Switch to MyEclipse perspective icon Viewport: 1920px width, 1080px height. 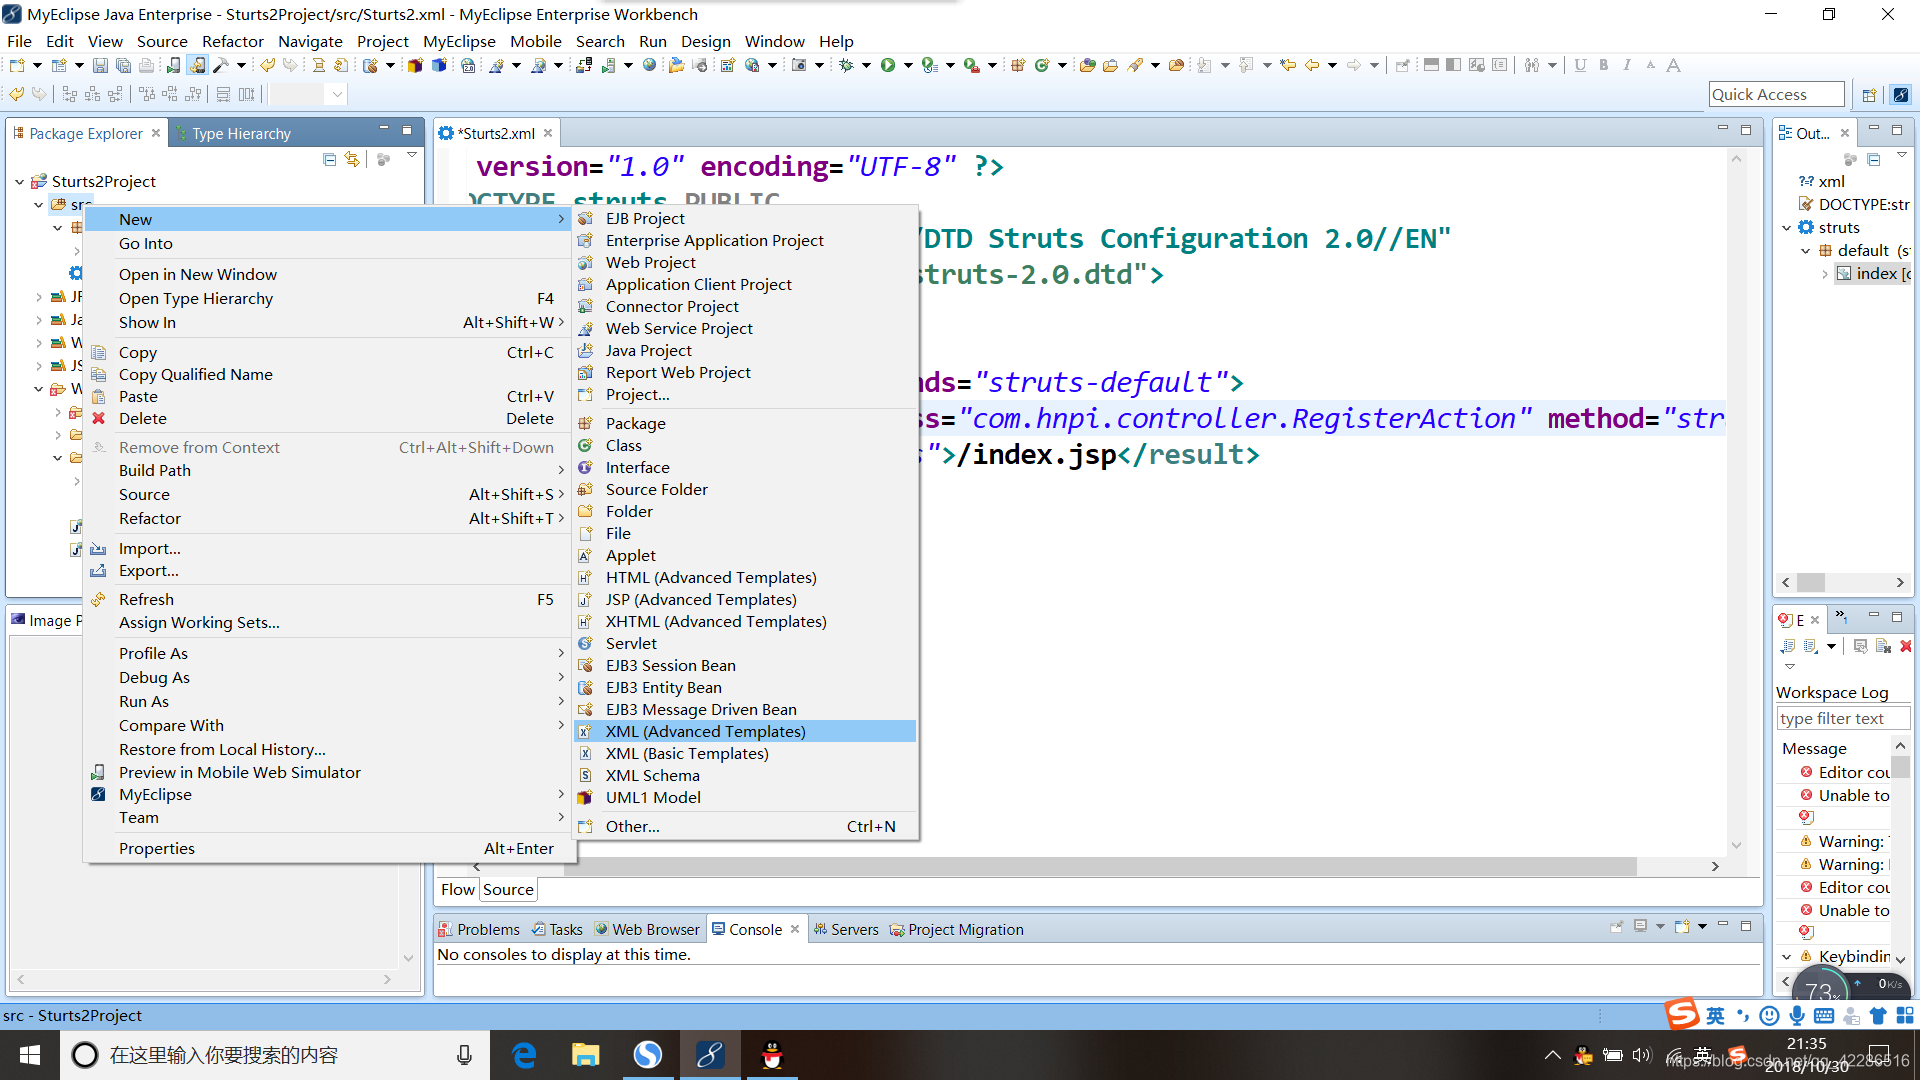click(1900, 95)
